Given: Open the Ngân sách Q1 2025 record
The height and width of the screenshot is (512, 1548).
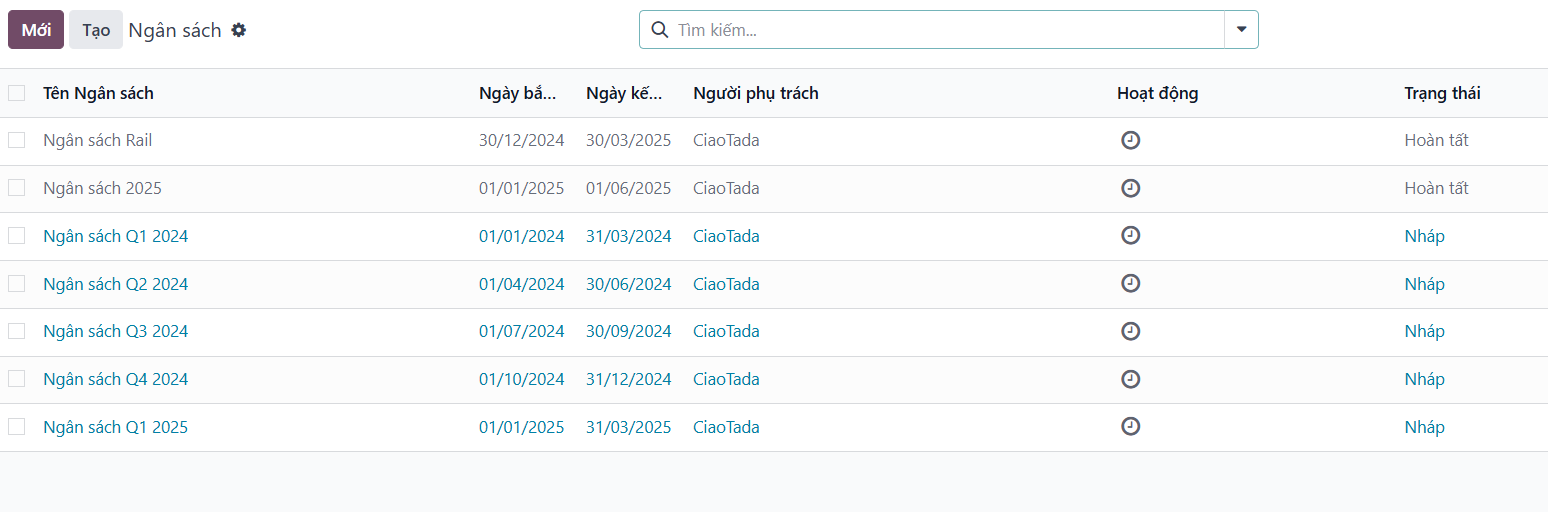Looking at the screenshot, I should click(115, 427).
